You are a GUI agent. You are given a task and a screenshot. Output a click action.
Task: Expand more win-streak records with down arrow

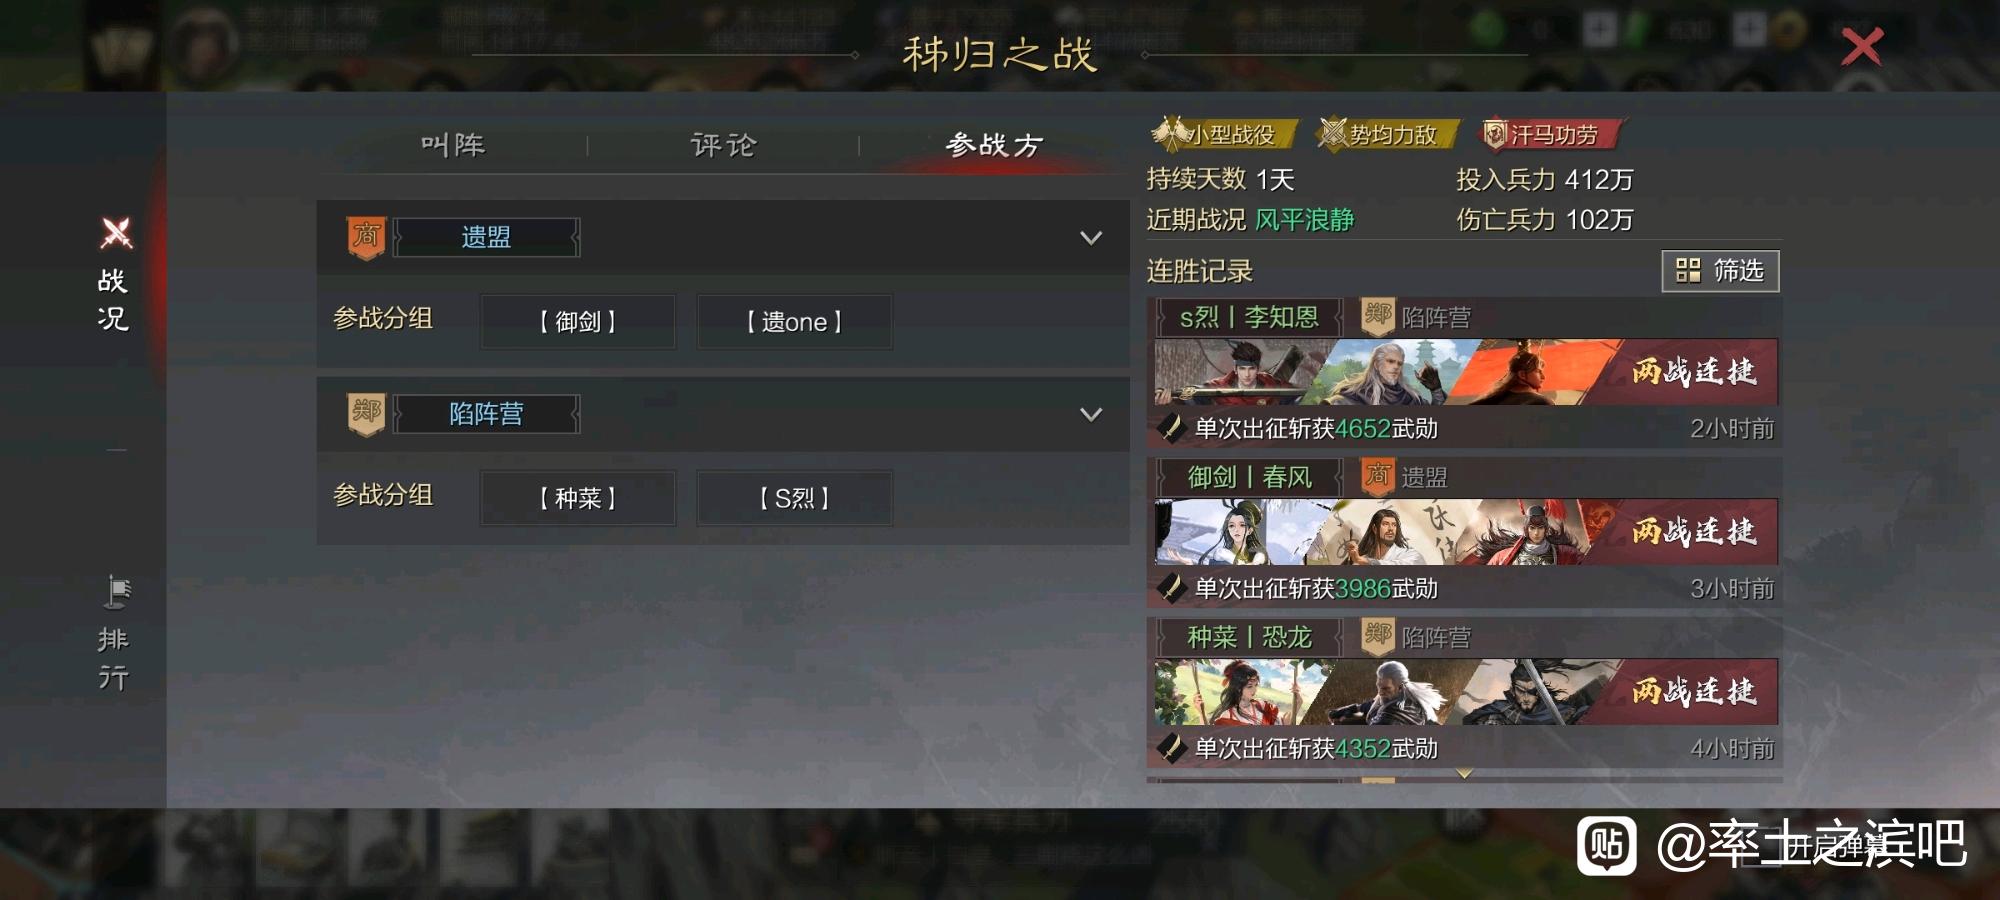(x=1464, y=773)
